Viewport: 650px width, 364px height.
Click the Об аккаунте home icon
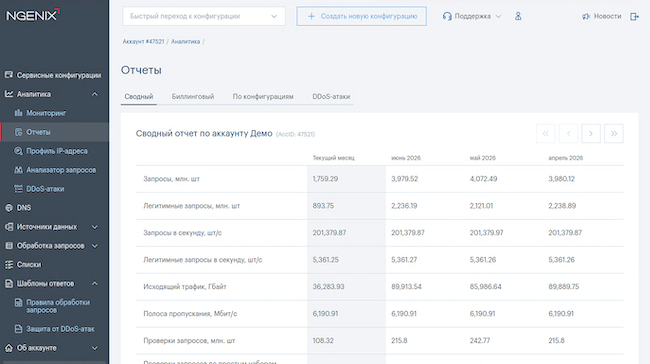tap(9, 348)
